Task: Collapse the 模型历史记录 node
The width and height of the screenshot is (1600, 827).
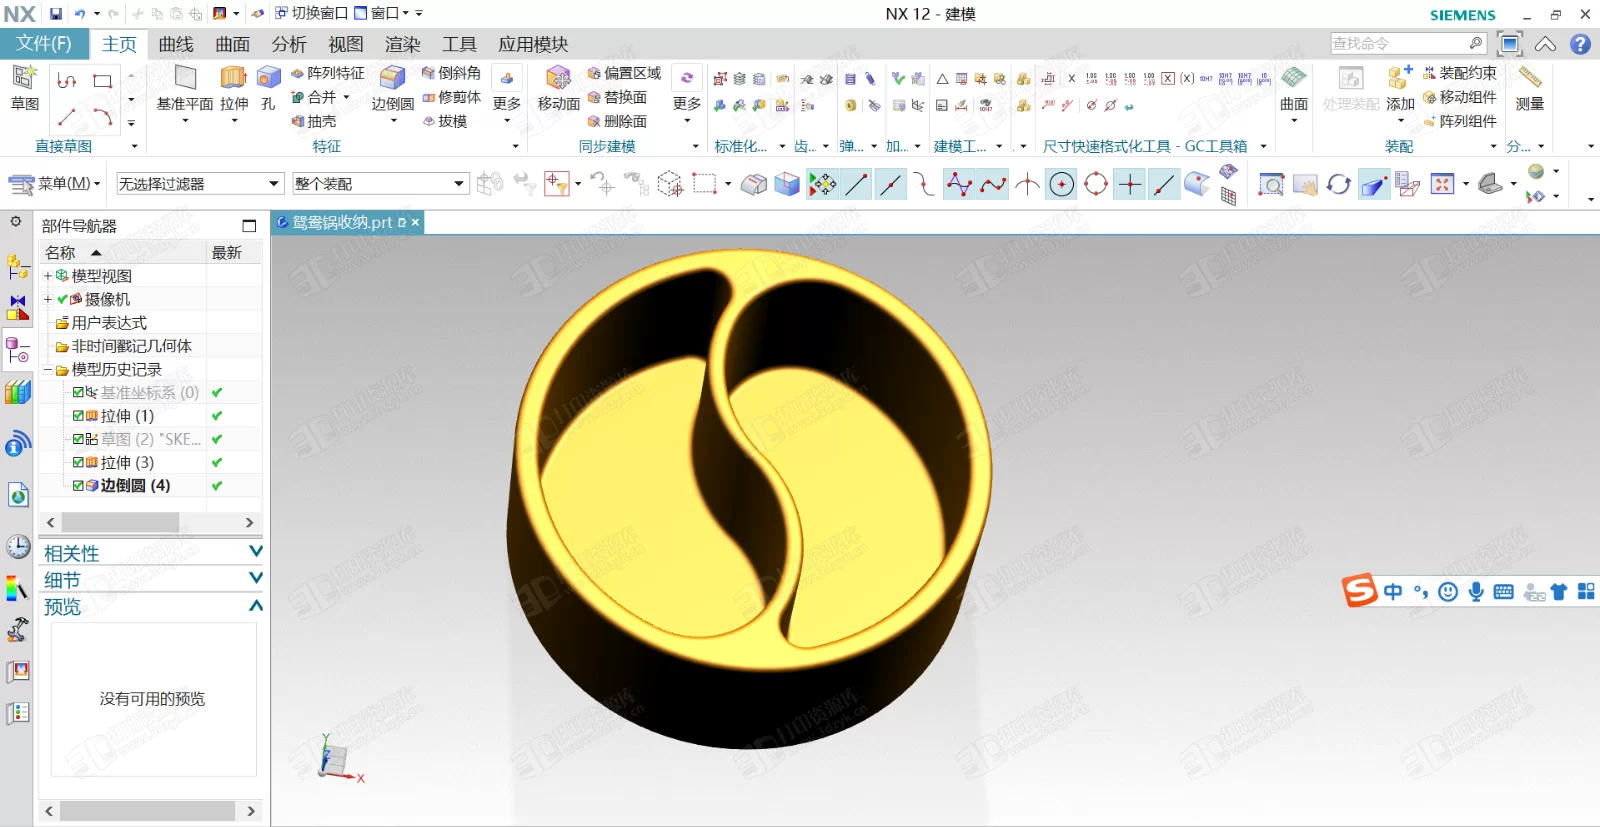Action: (x=47, y=370)
